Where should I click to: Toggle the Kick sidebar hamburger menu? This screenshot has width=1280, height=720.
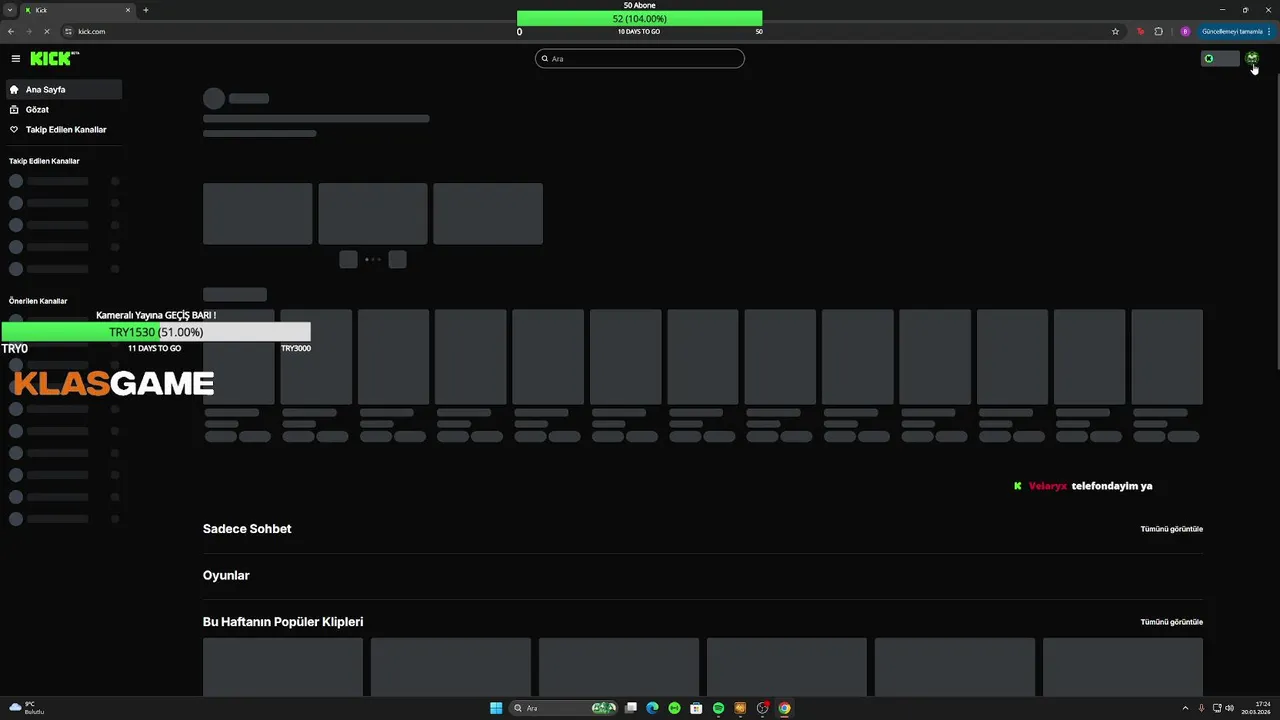pos(15,59)
